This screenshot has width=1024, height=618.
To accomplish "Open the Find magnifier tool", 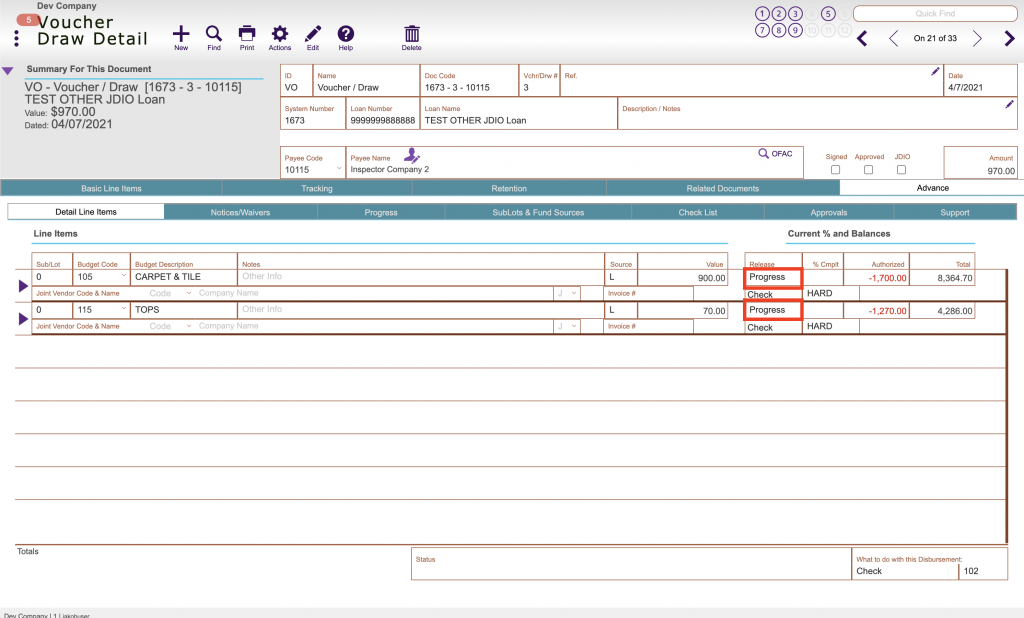I will (214, 34).
